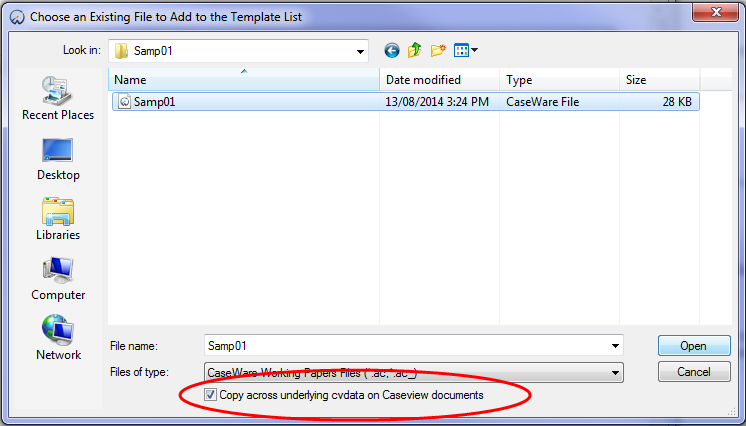
Task: Sort by Type column header
Action: [x=560, y=80]
